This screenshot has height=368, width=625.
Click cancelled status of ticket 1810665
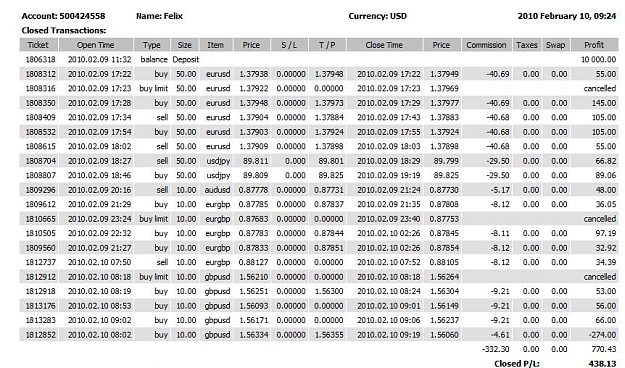[x=600, y=219]
